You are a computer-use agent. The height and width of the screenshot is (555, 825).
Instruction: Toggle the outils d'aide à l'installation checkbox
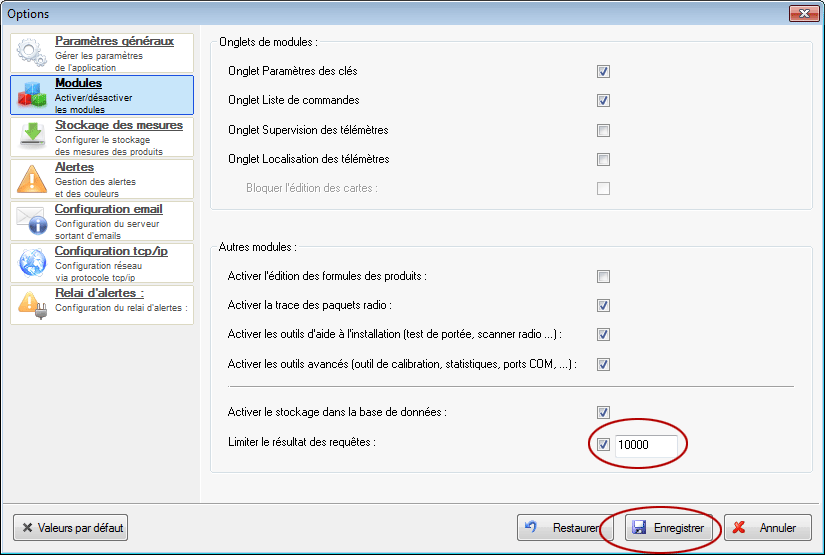coord(603,334)
